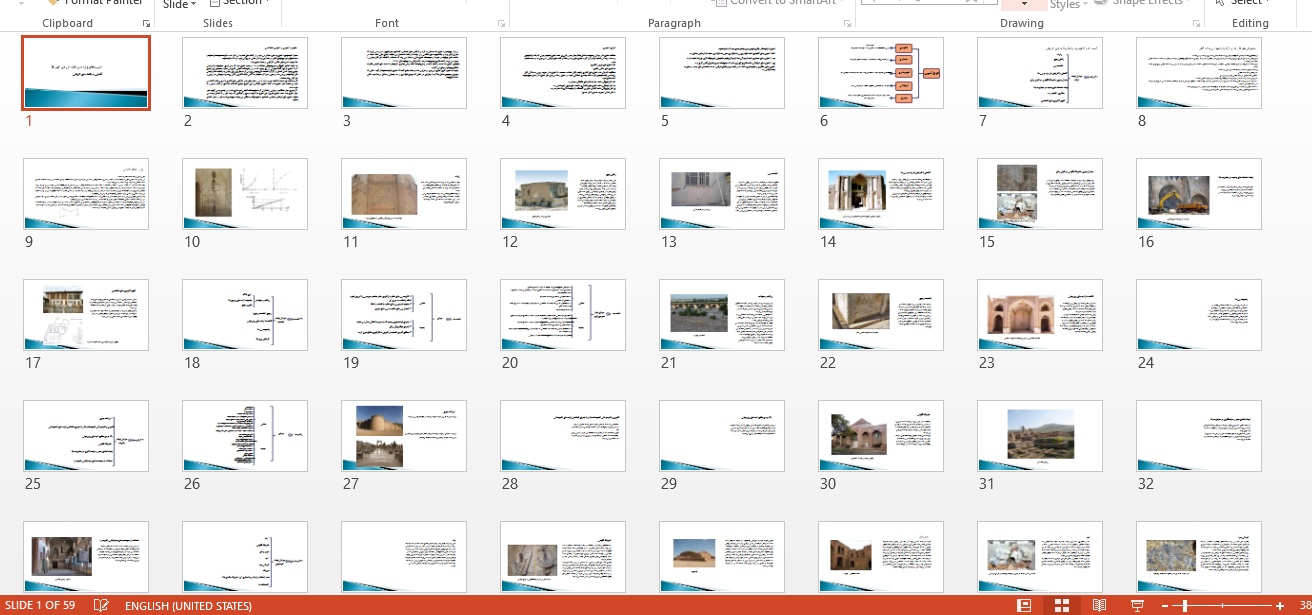
Task: Select slide 17 thumbnail
Action: [86, 315]
